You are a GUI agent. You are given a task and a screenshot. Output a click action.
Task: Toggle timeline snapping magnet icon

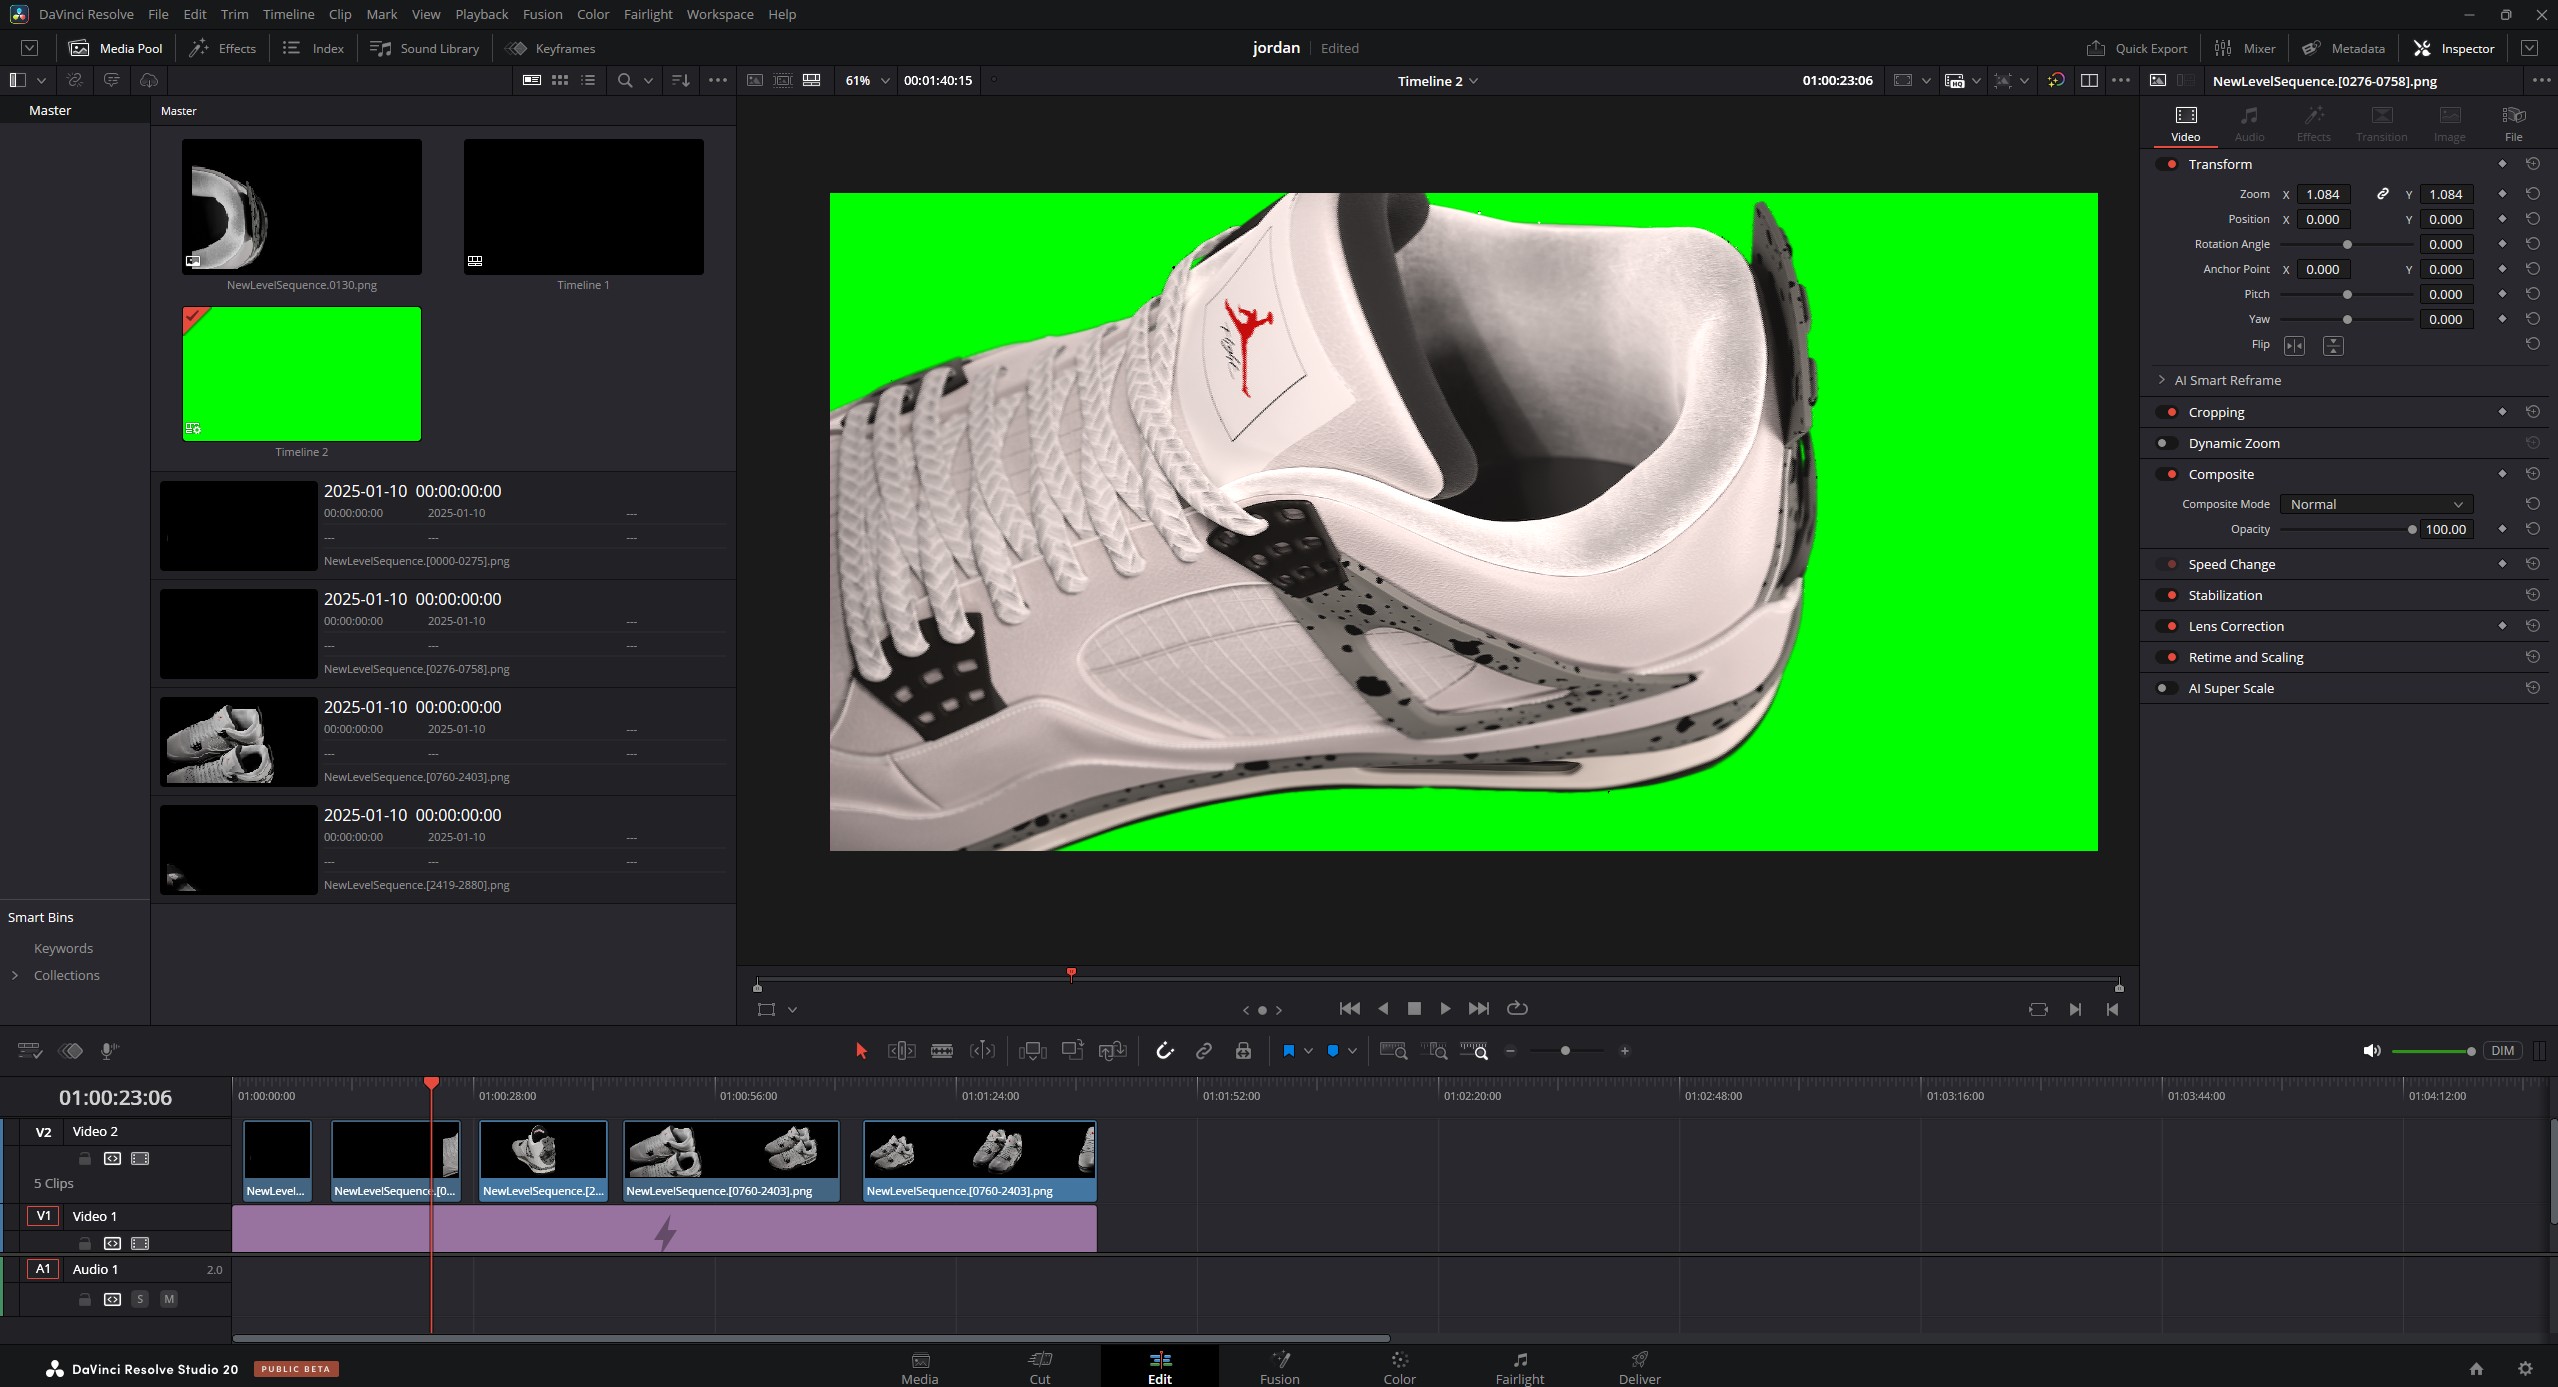click(1164, 1051)
